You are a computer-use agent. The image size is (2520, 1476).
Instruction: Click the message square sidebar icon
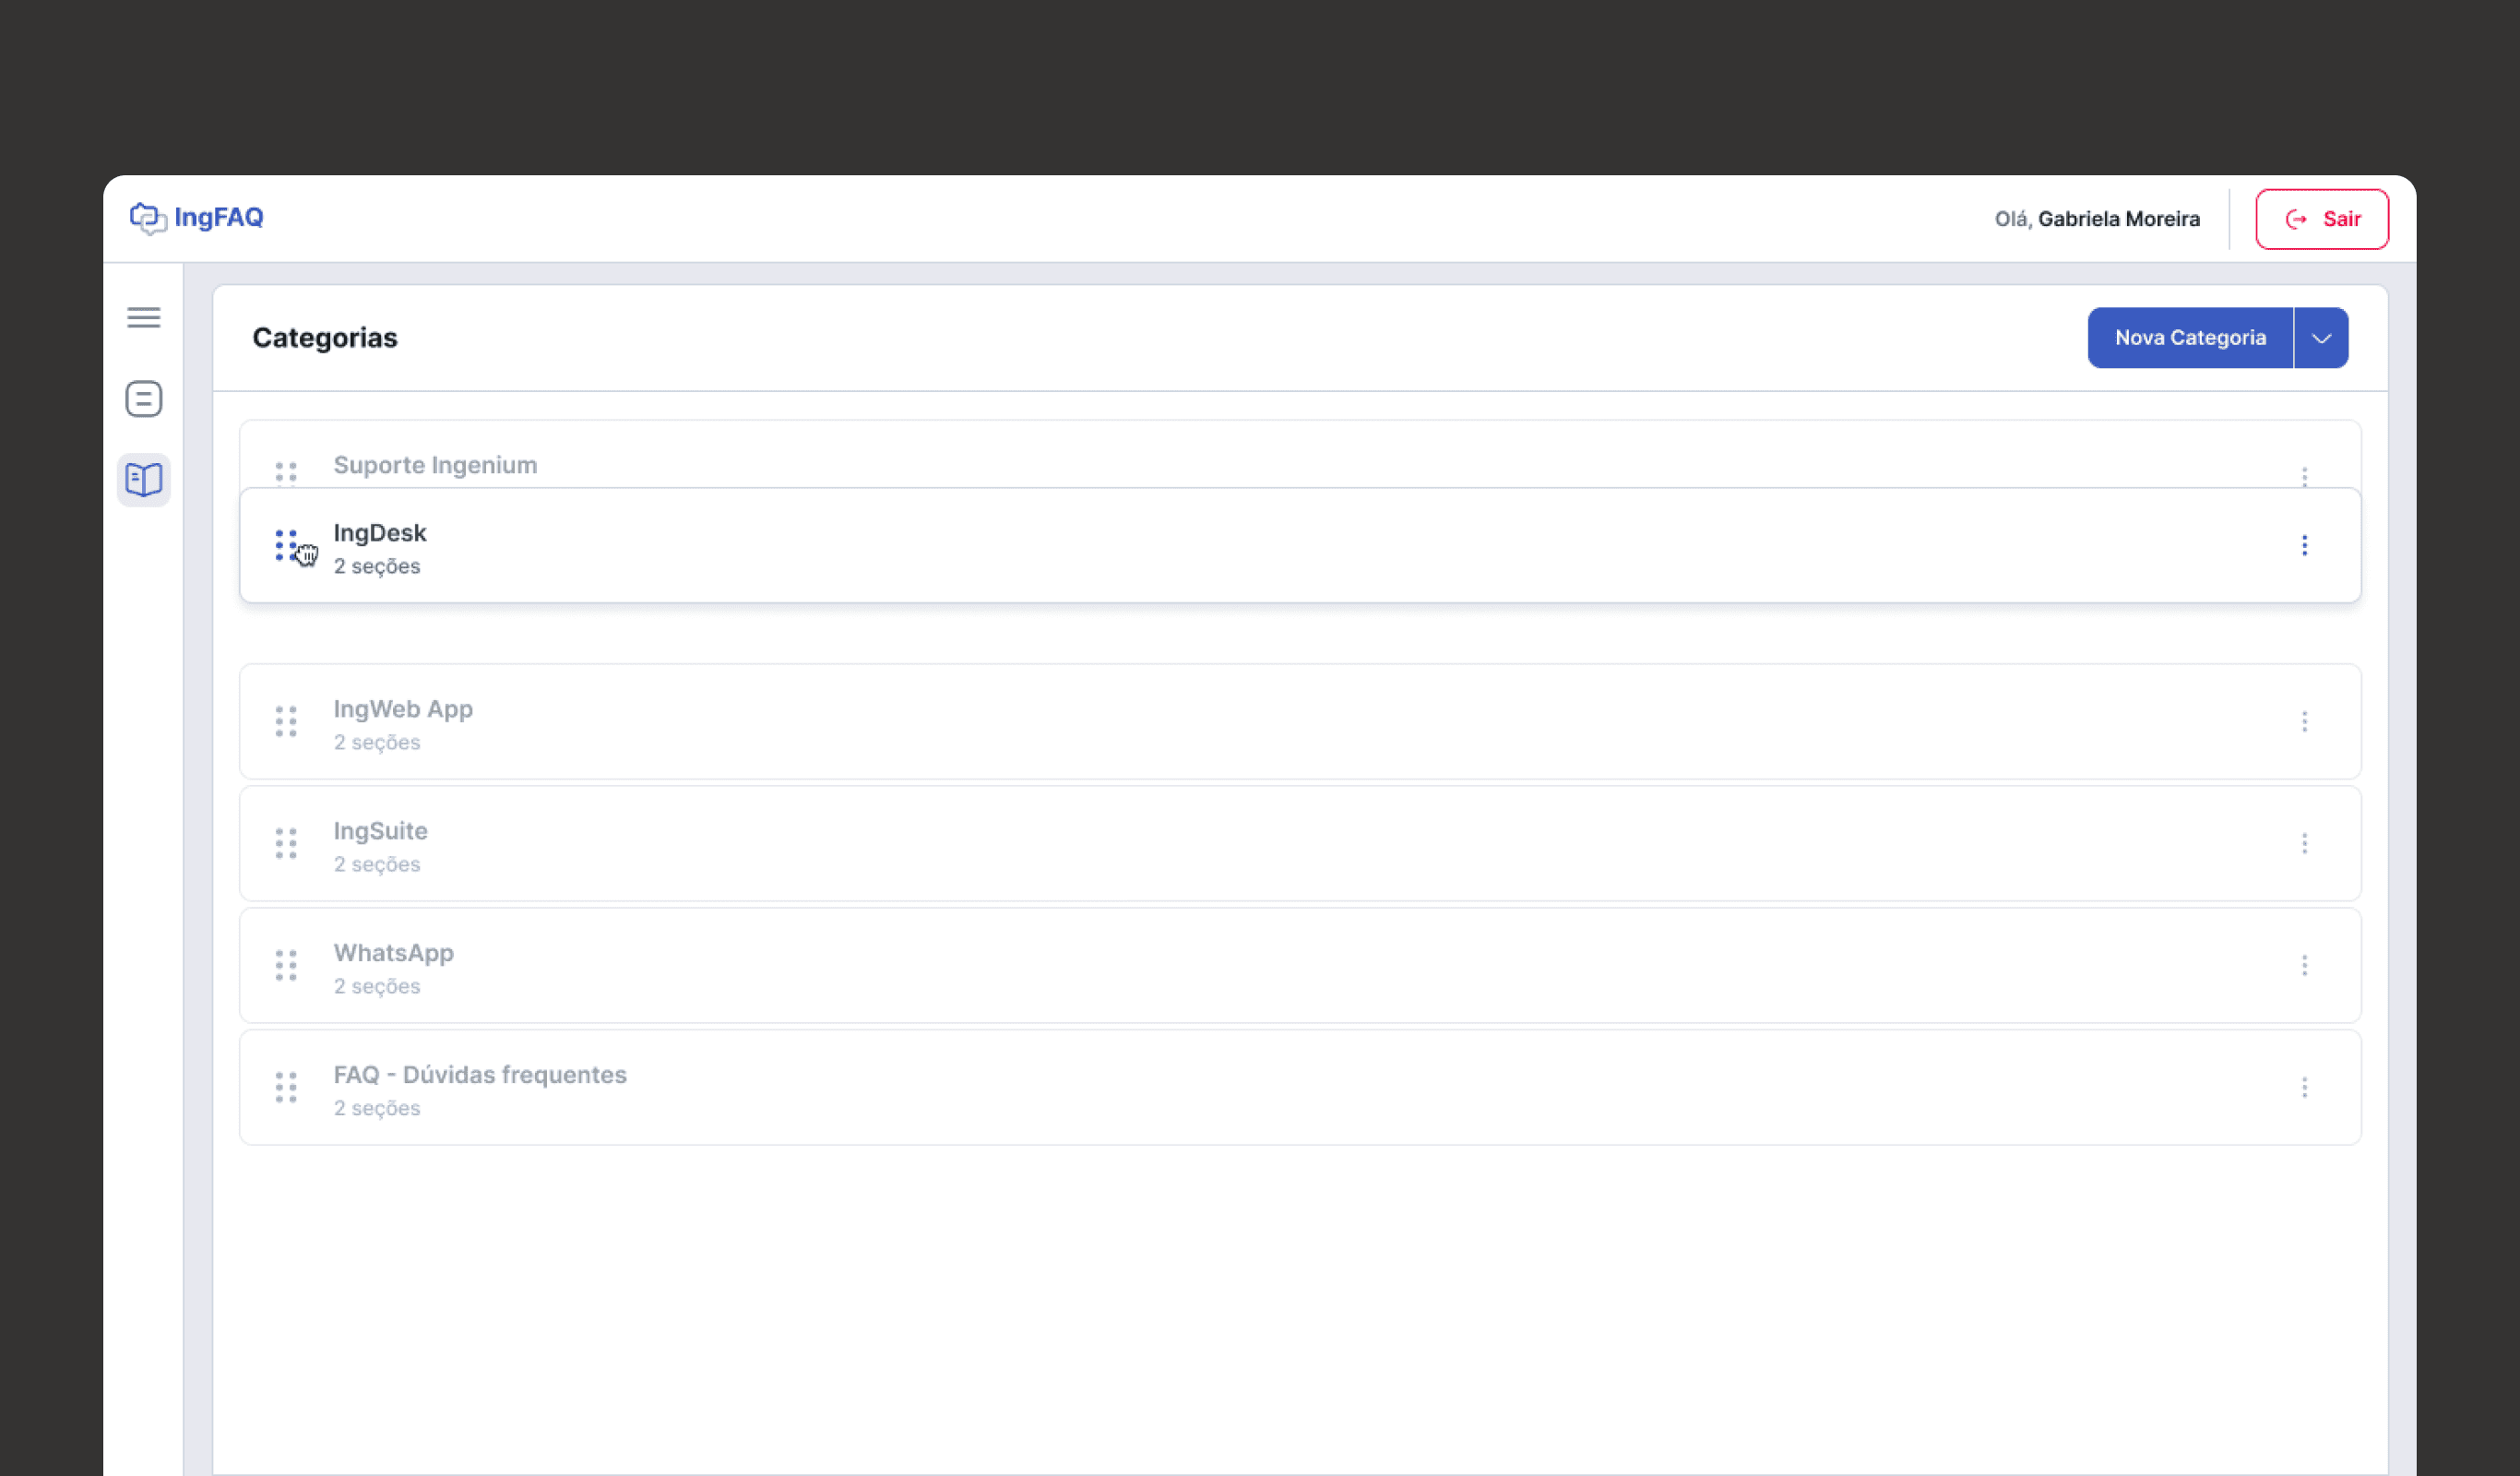coord(144,399)
